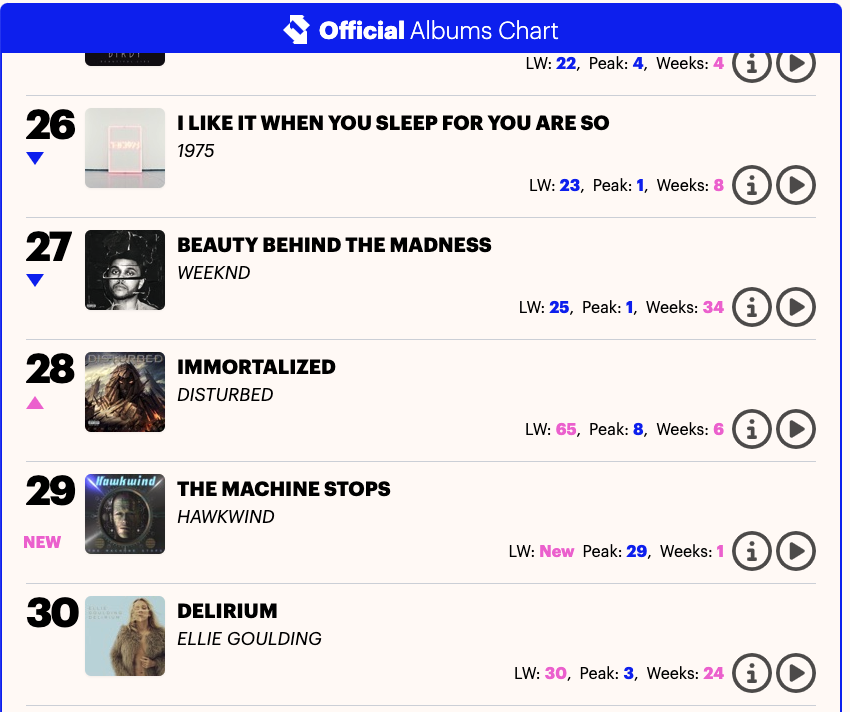The width and height of the screenshot is (850, 712).
Task: Click info icon for the 1975 album
Action: click(752, 185)
